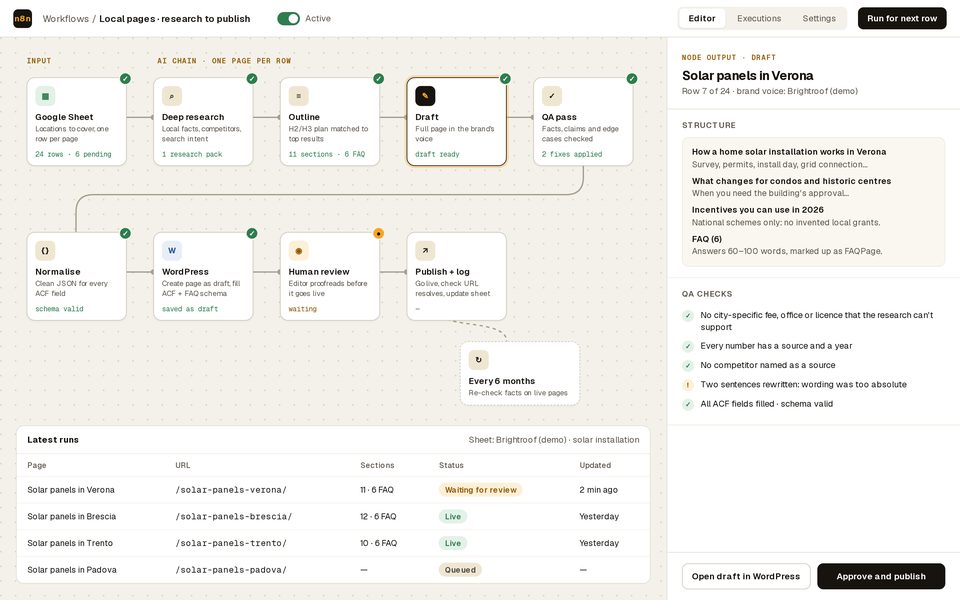
Task: Select the Draft node pencil icon
Action: pos(426,96)
